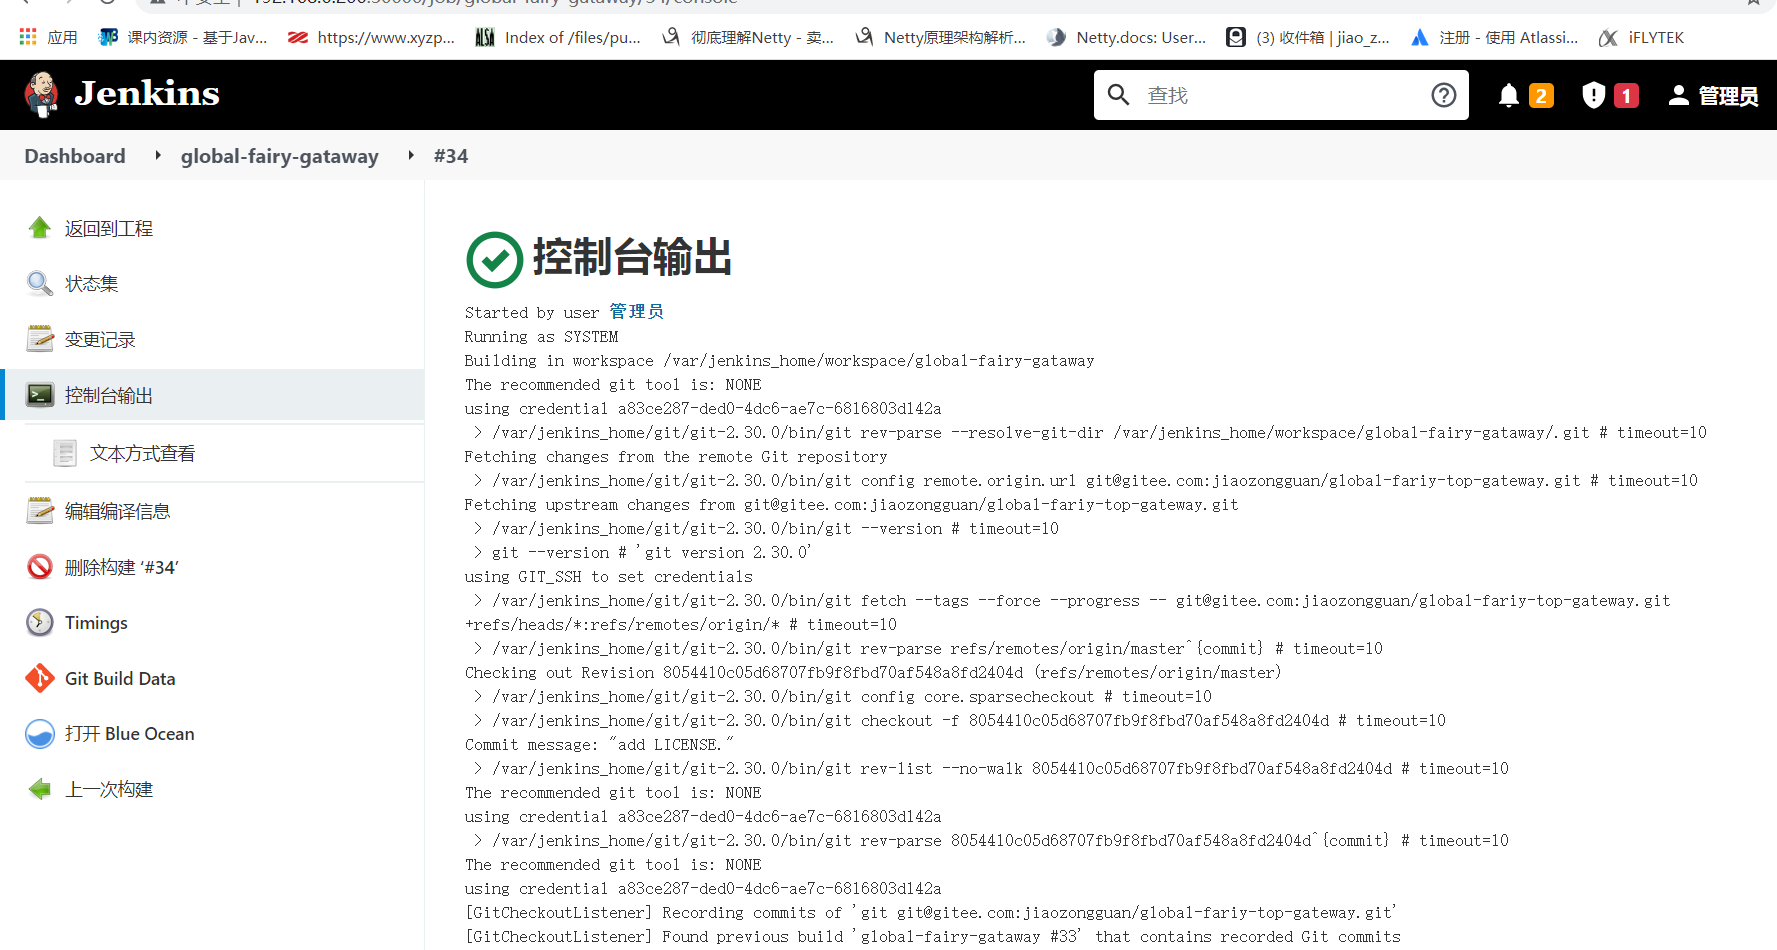Expand the dropdown arrow after global-fairy-gataway breadcrumb
The height and width of the screenshot is (950, 1777).
click(x=411, y=155)
